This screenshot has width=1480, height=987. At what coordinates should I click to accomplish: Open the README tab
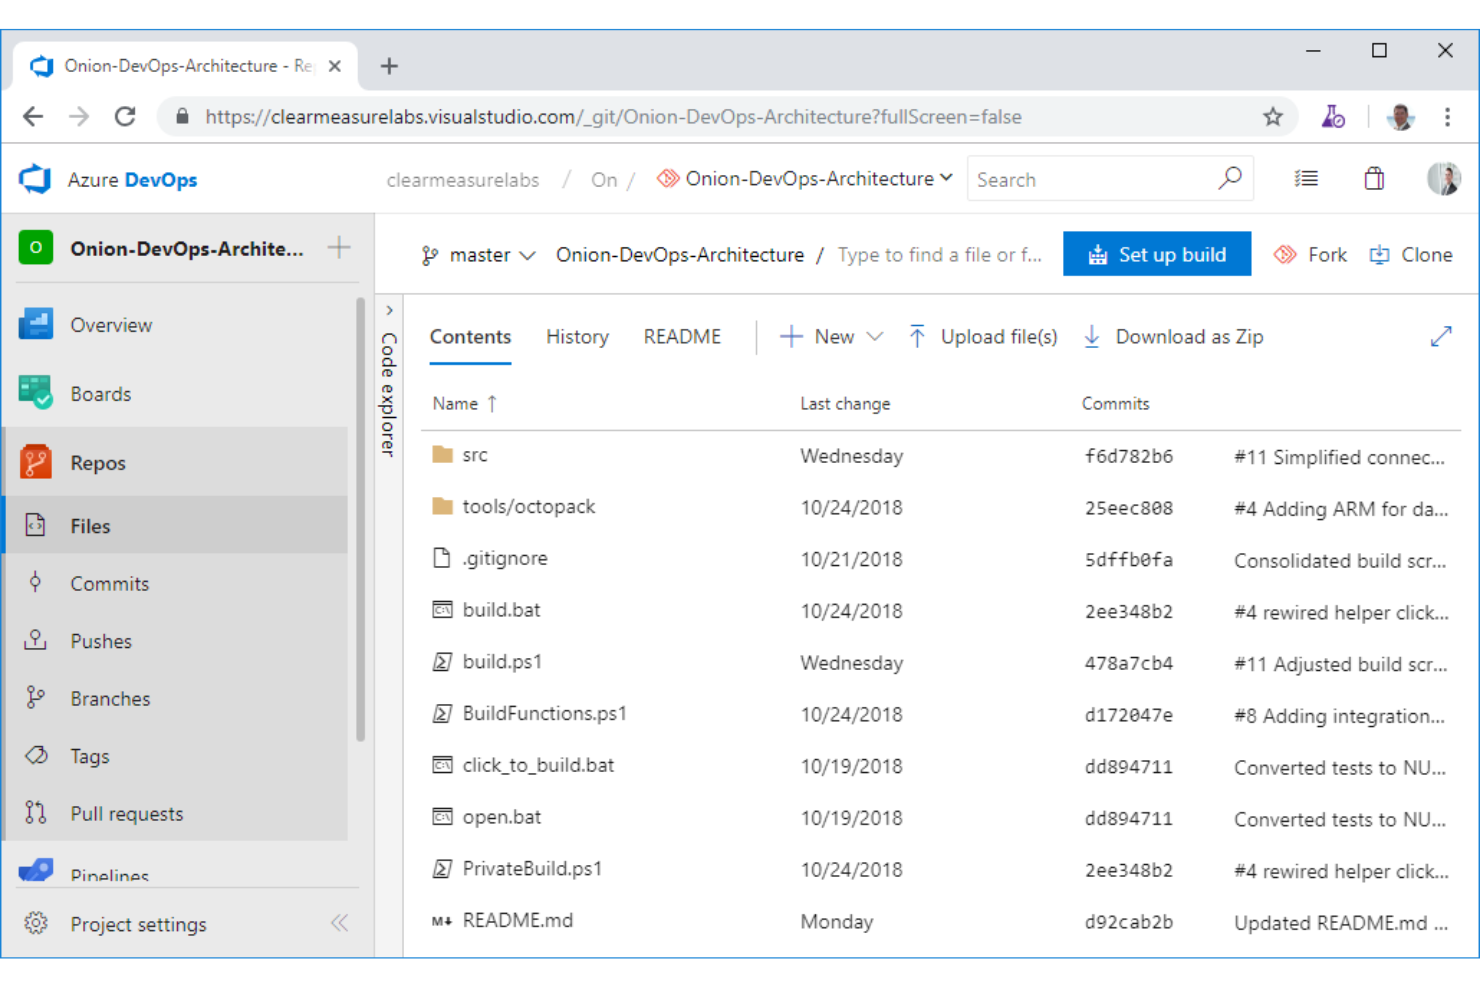pos(682,337)
